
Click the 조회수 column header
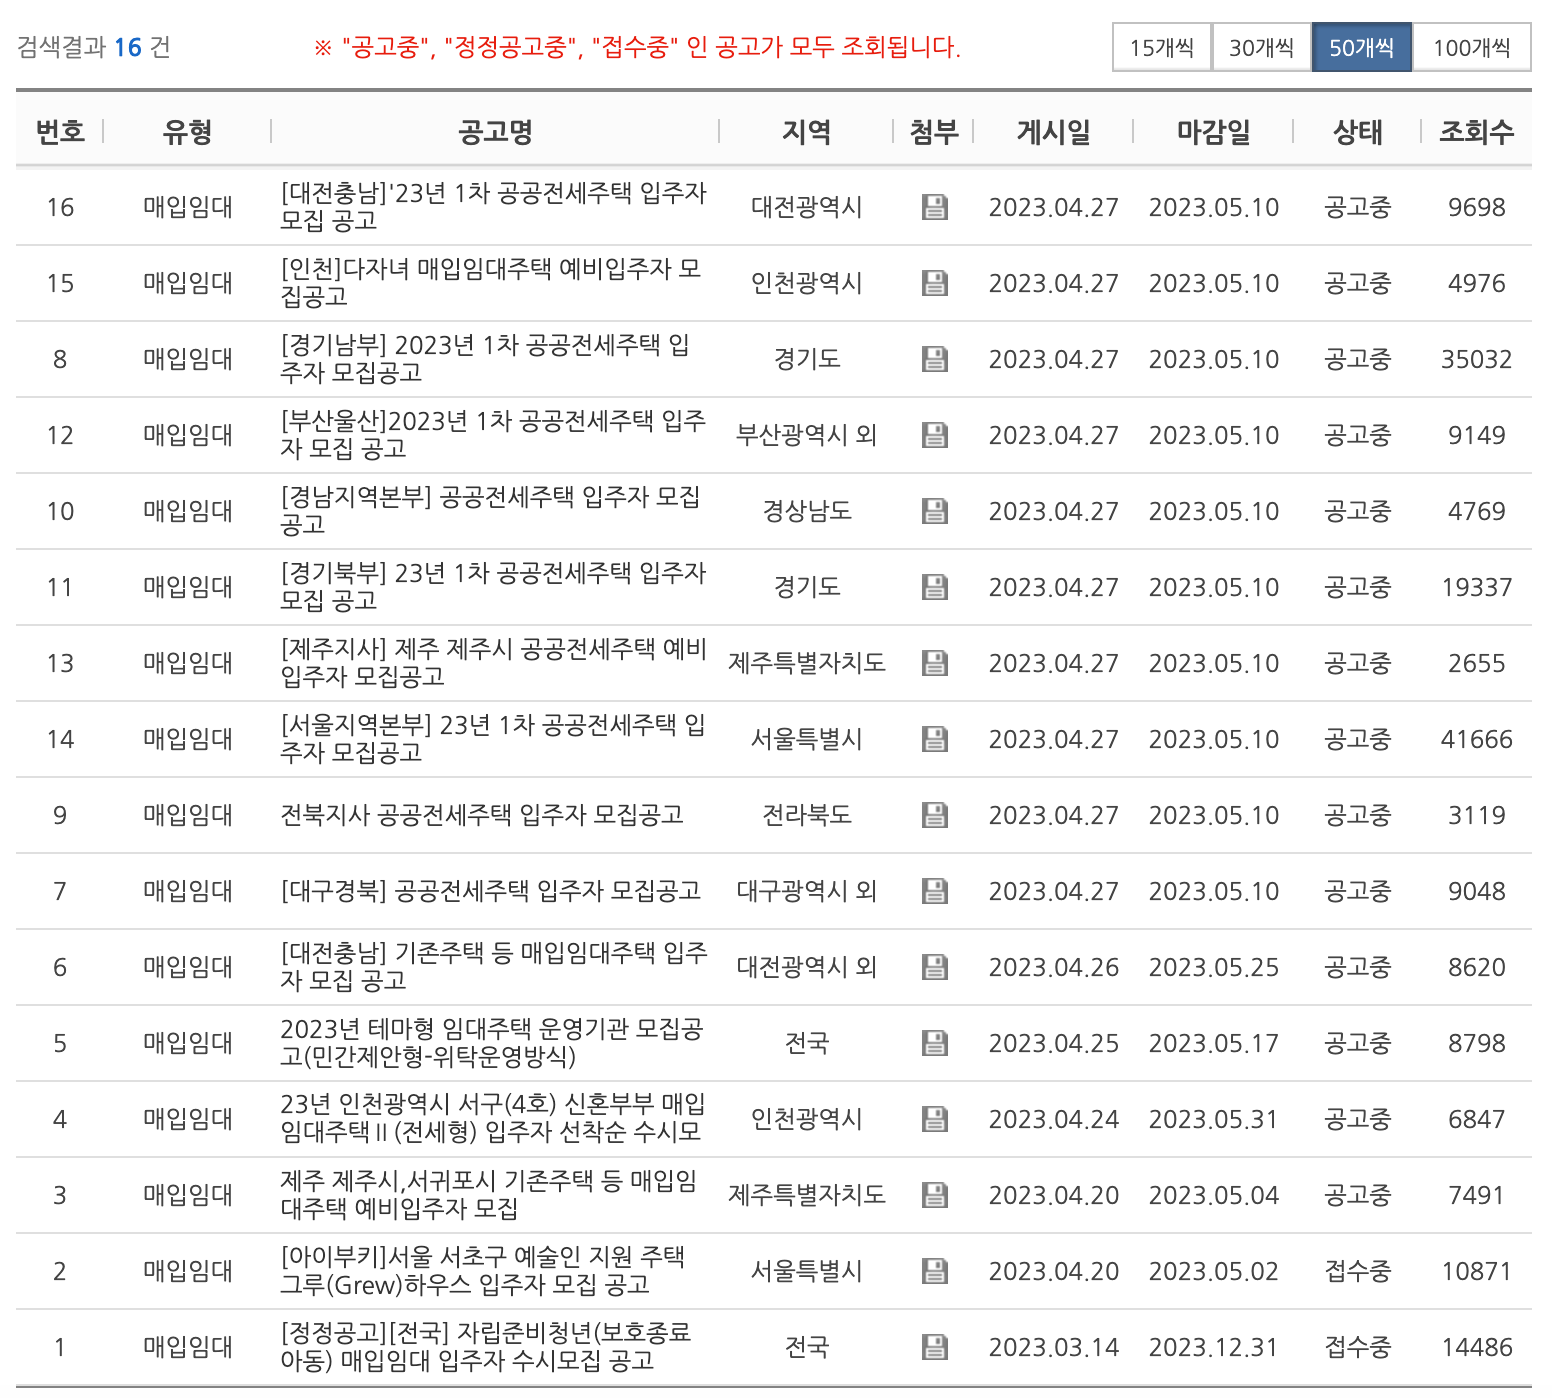[1477, 131]
